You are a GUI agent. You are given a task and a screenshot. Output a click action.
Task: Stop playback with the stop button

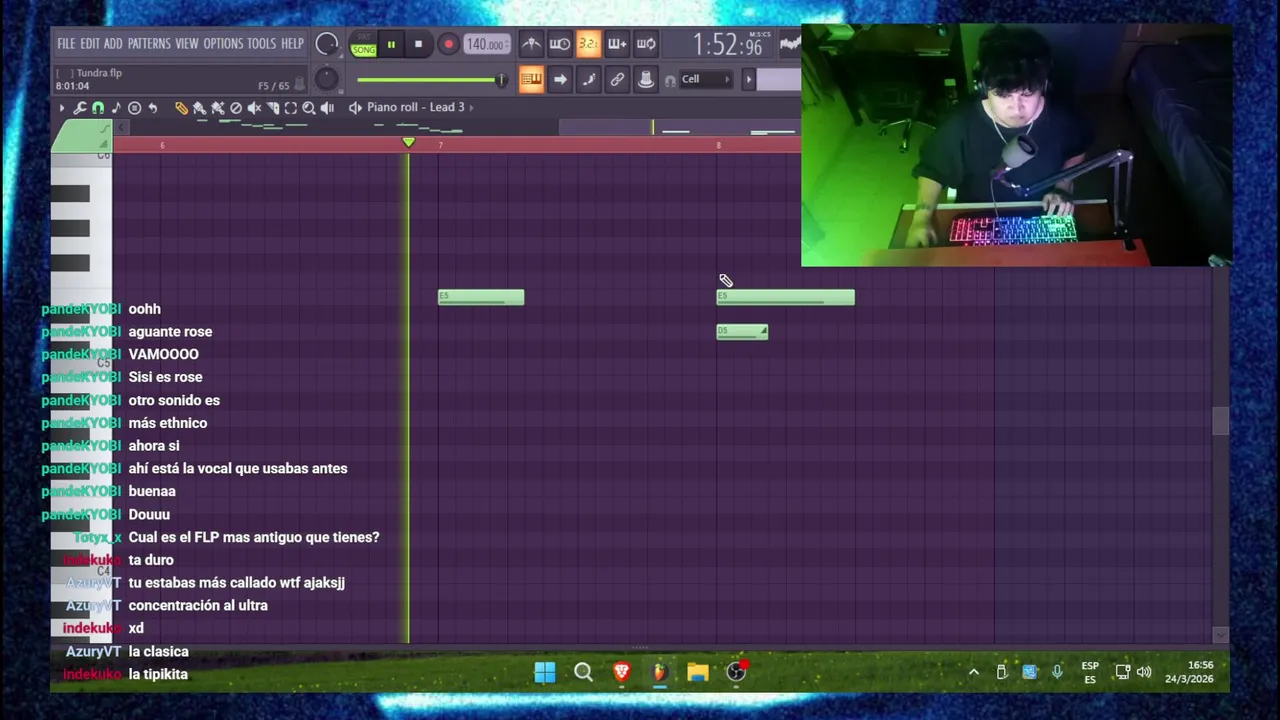(419, 44)
